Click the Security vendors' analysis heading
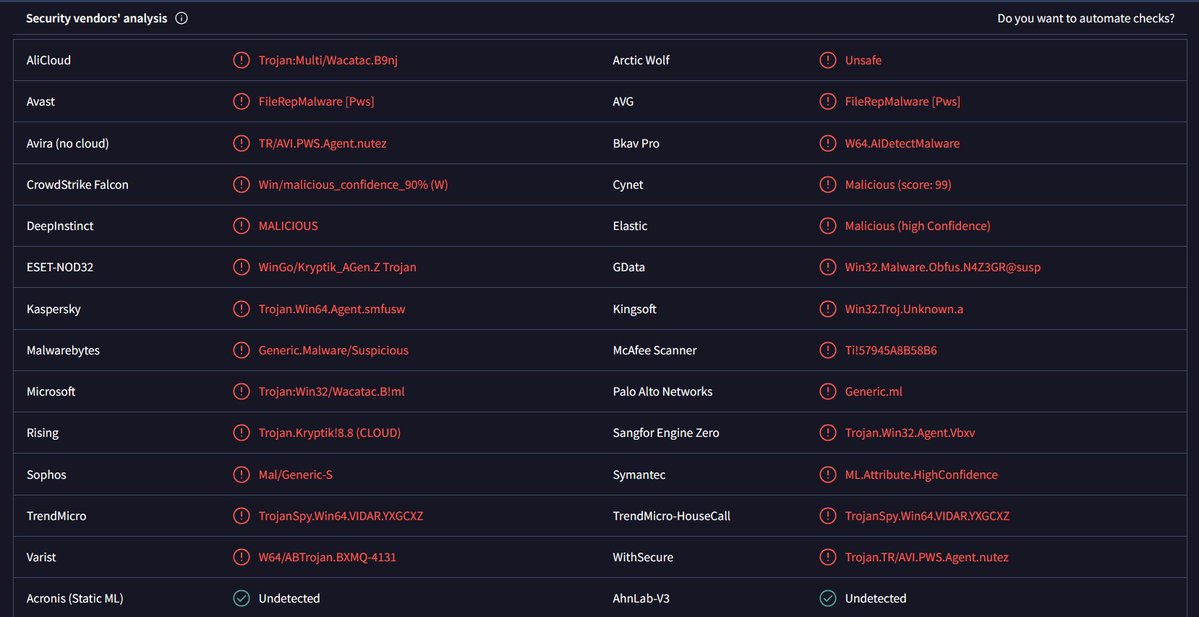Viewport: 1199px width, 617px height. pos(96,18)
